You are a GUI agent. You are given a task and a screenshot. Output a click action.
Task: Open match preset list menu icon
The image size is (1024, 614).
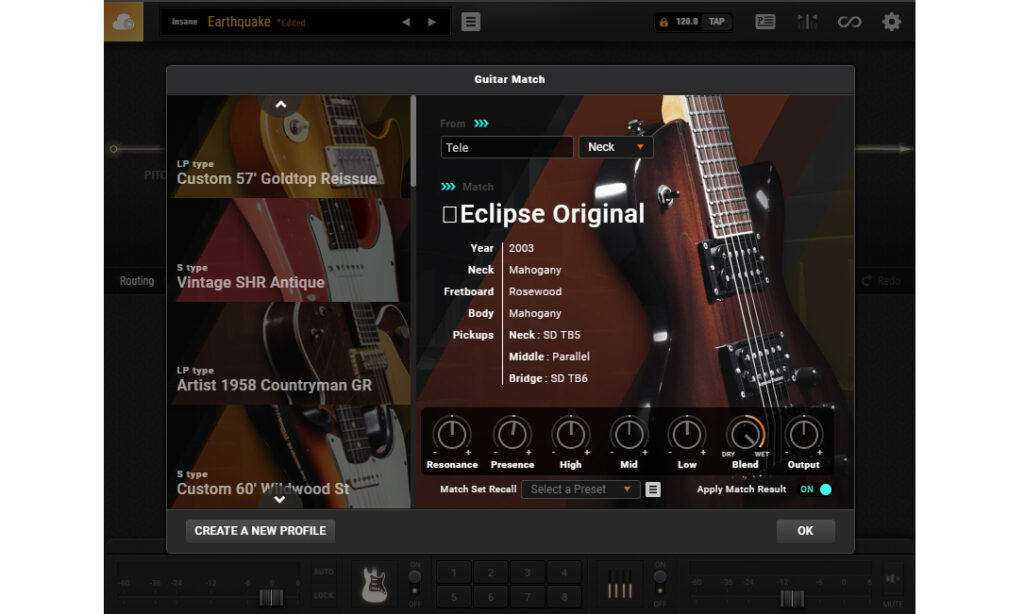tap(652, 489)
